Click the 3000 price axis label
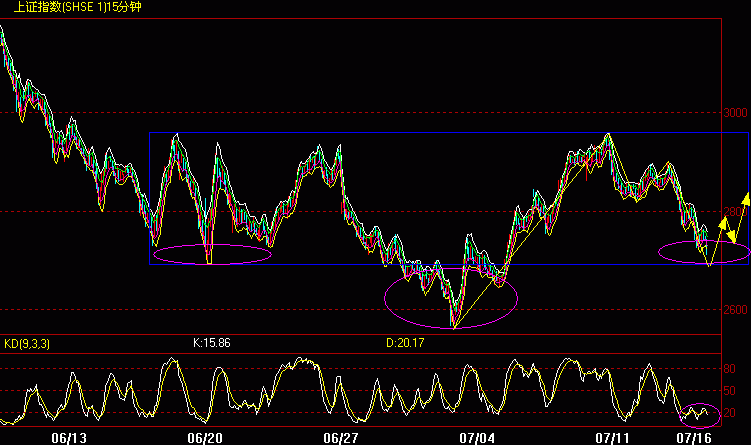The width and height of the screenshot is (751, 445). (735, 113)
